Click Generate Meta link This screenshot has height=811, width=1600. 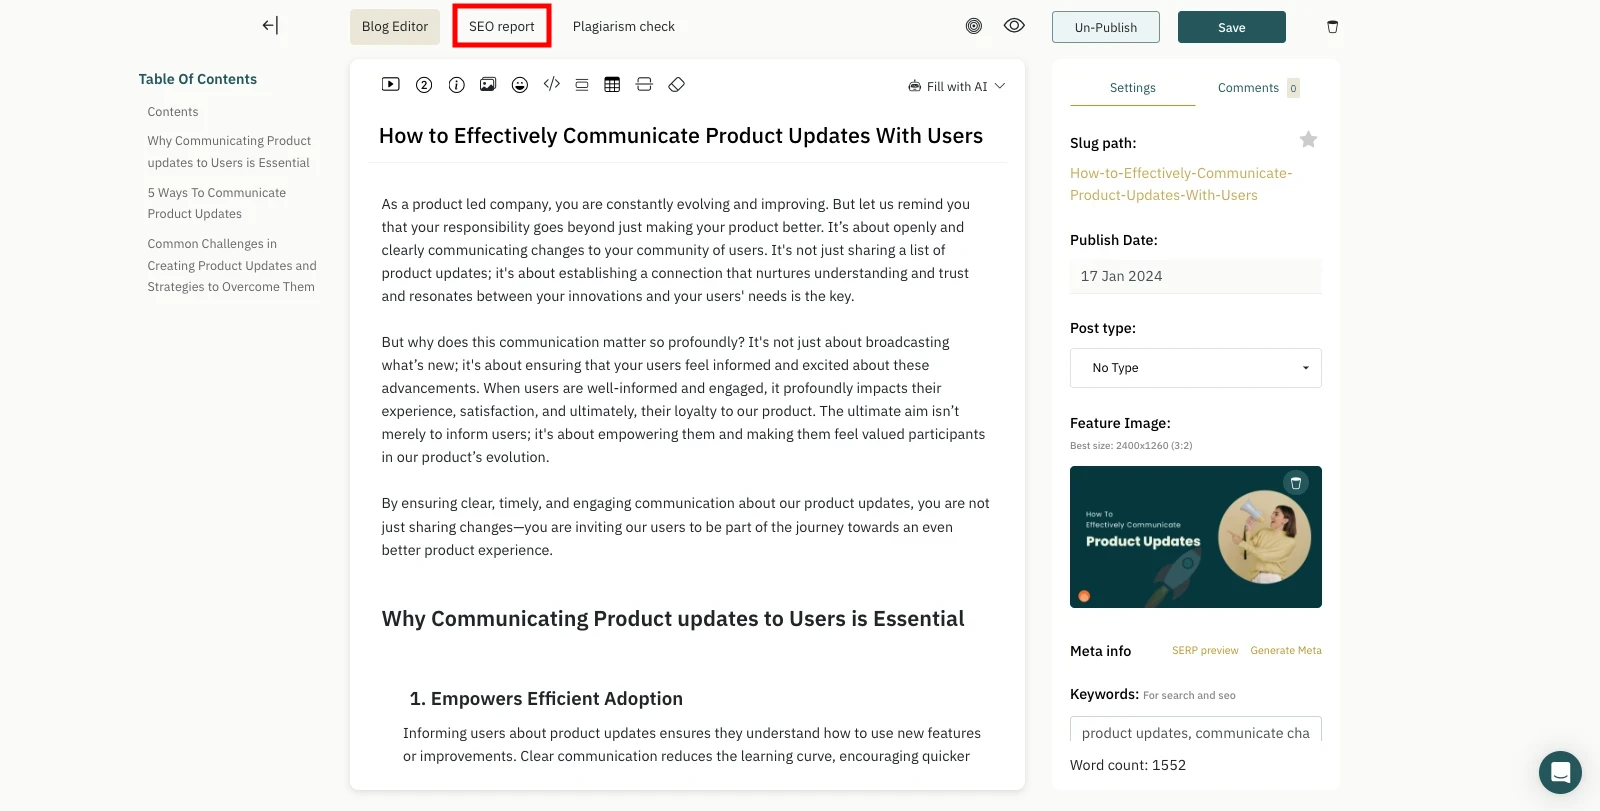pyautogui.click(x=1286, y=651)
